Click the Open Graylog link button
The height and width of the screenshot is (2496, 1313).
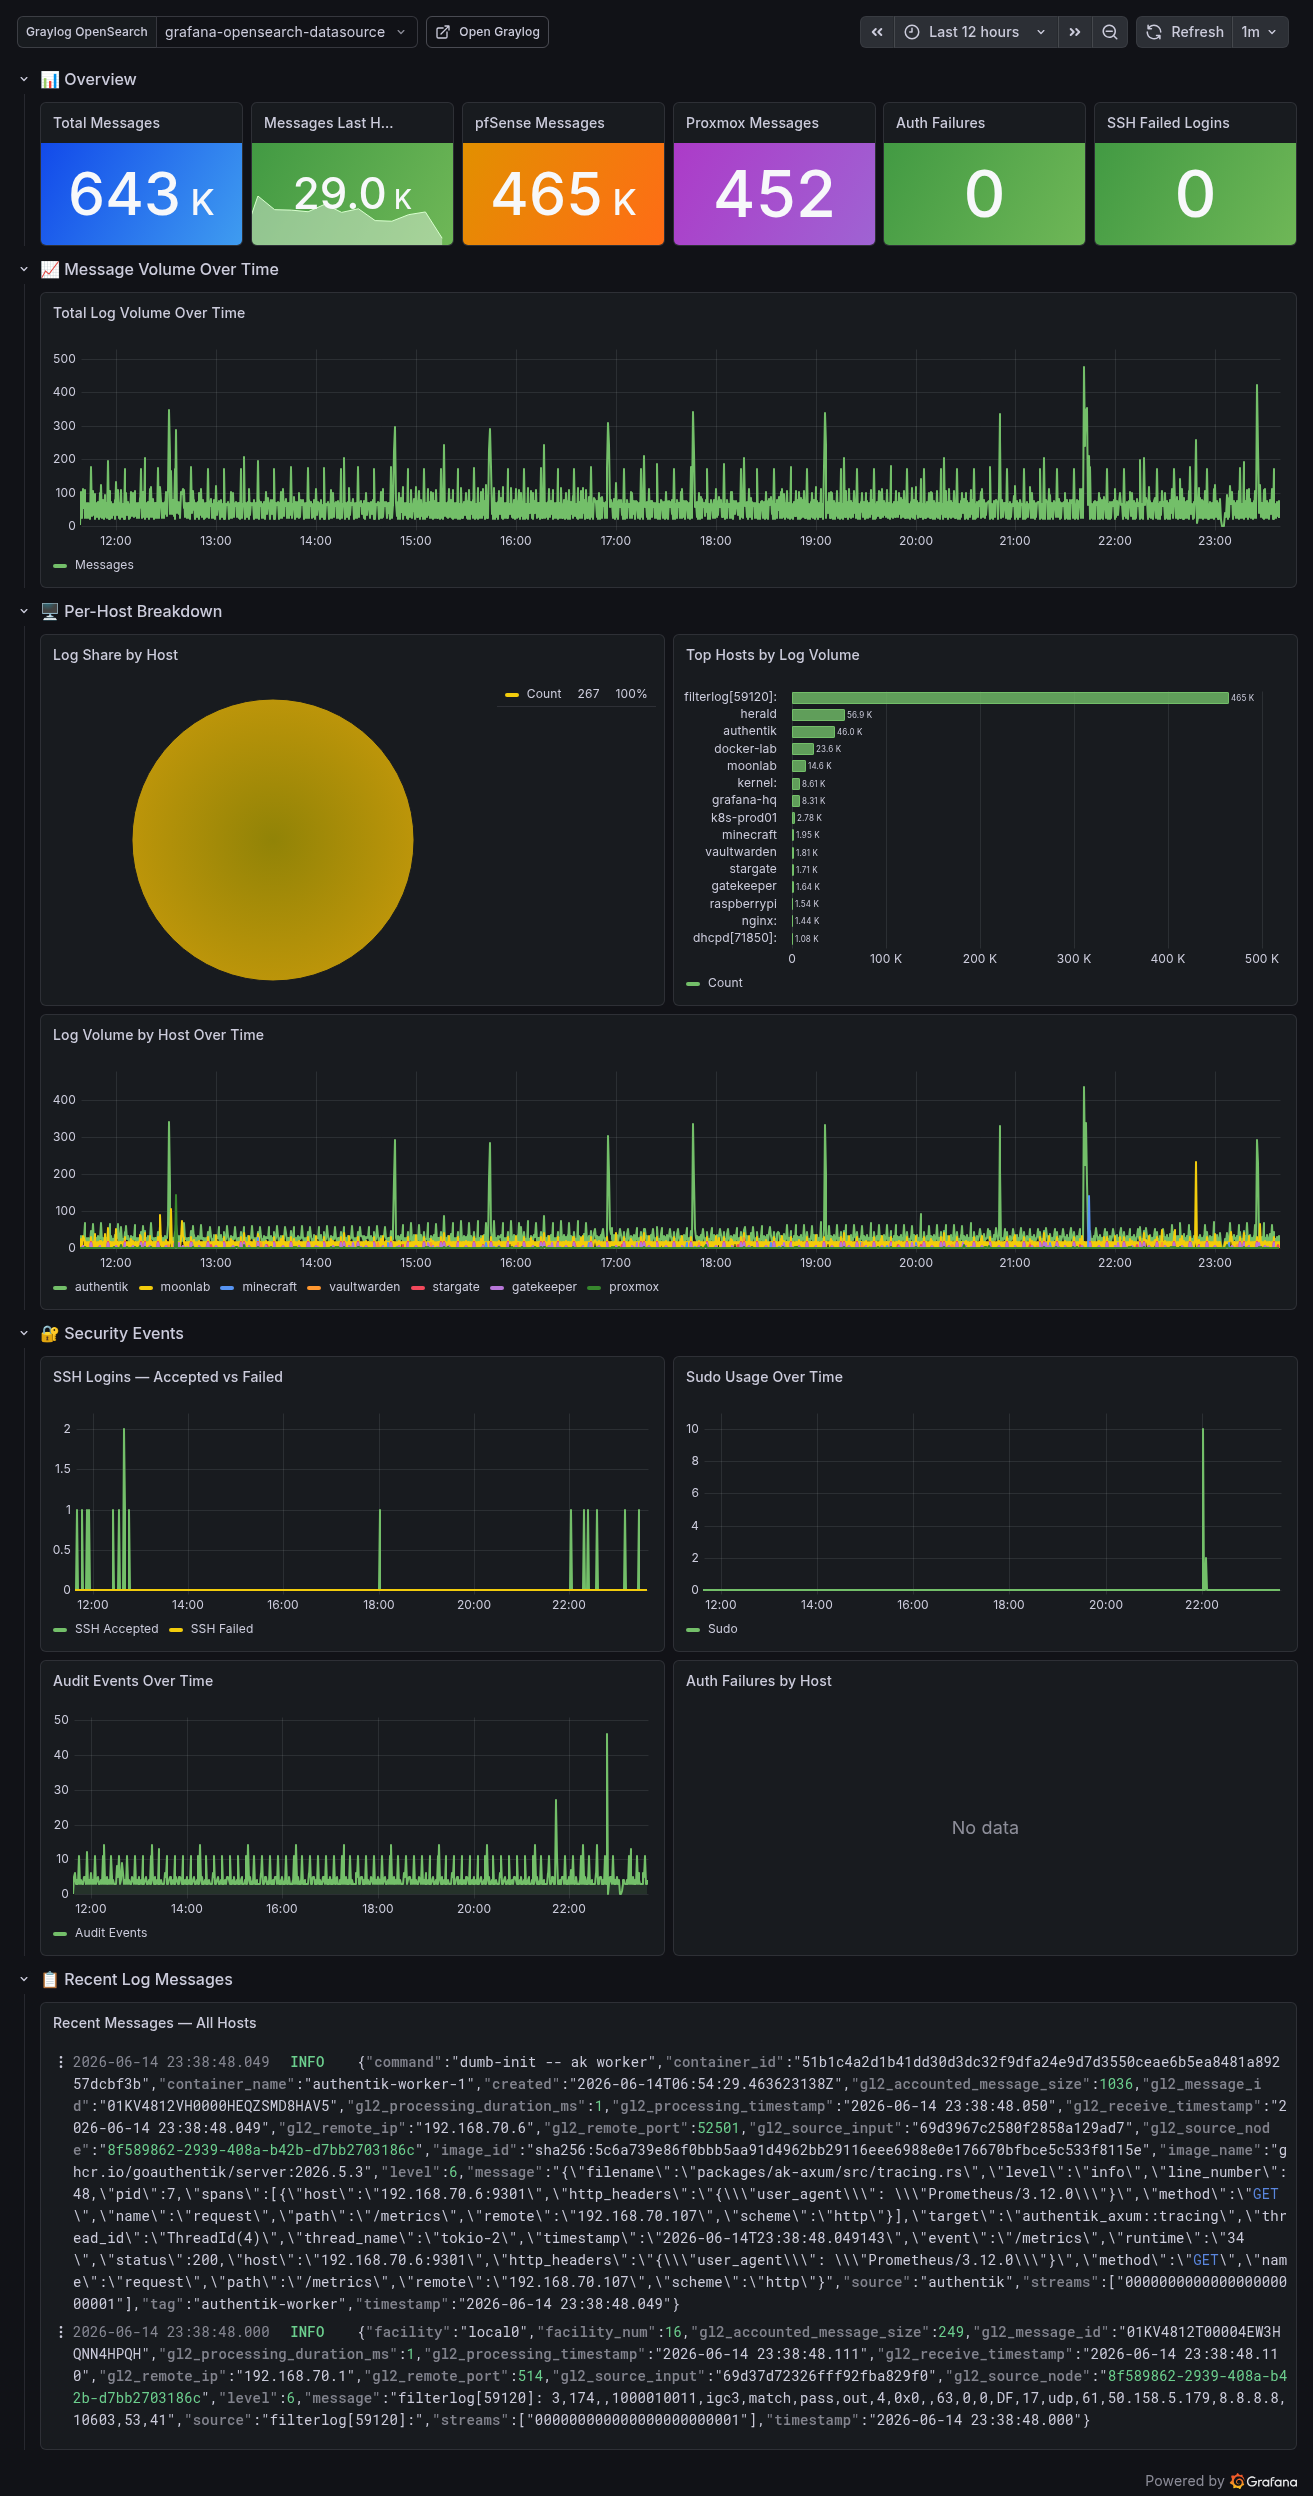487,32
